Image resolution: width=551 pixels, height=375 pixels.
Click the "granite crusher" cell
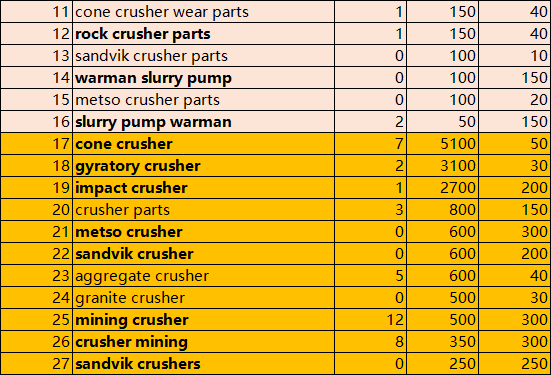(203, 298)
